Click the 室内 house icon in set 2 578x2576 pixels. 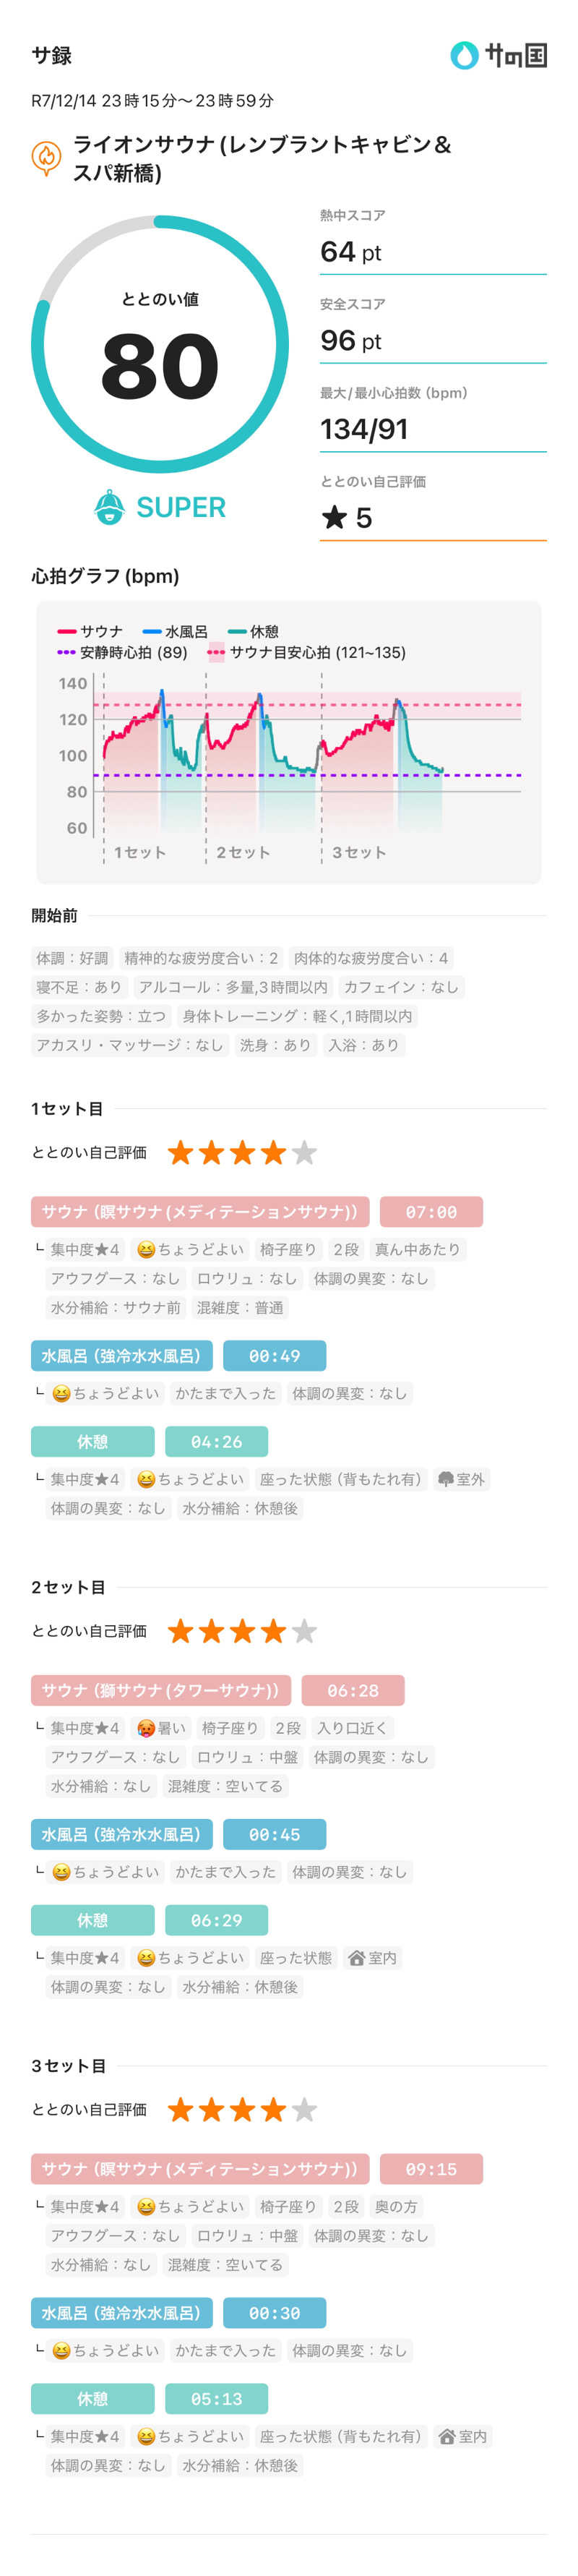[x=356, y=1957]
